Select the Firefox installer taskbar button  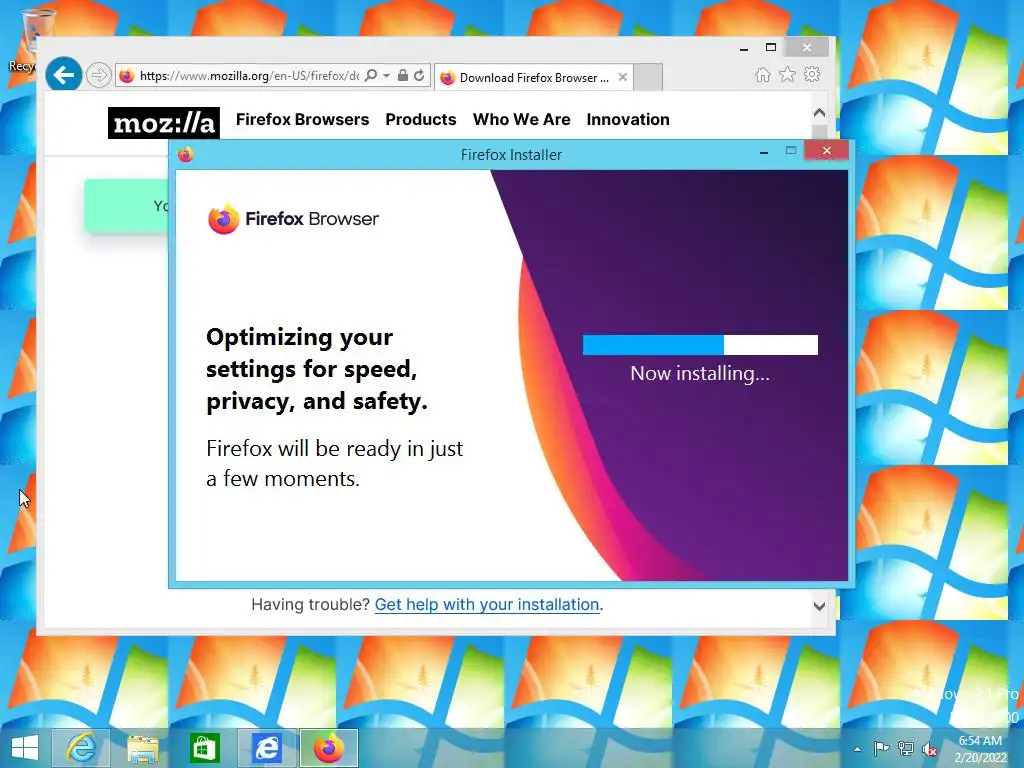tap(328, 748)
